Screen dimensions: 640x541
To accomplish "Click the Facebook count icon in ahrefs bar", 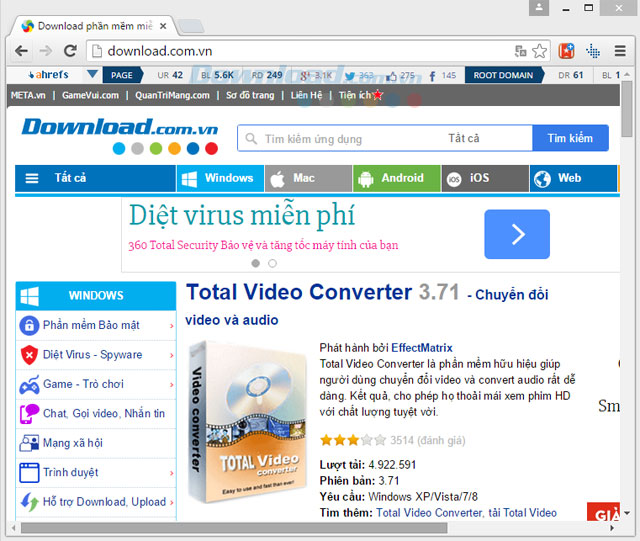I will [432, 76].
